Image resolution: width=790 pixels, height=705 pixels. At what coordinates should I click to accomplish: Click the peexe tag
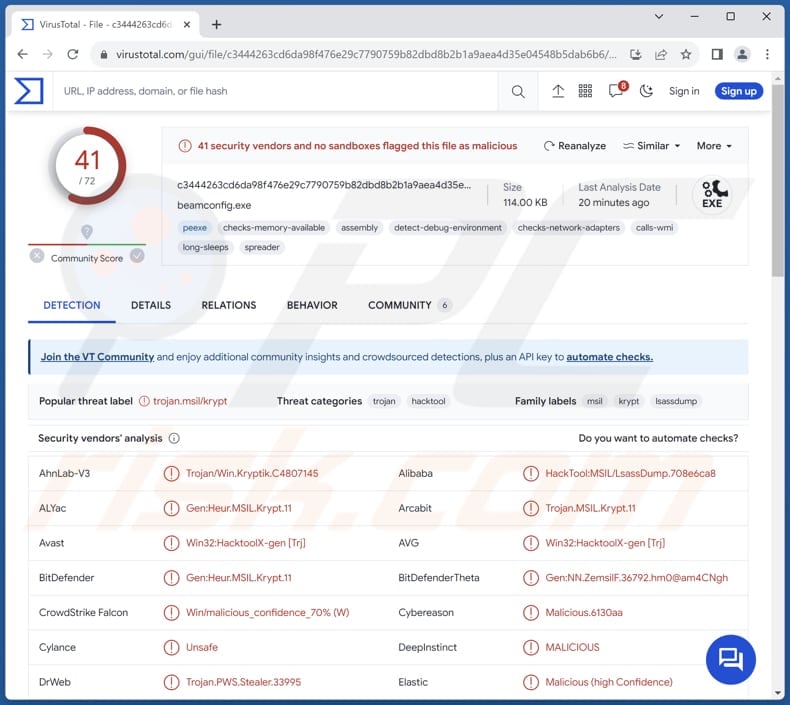click(x=194, y=228)
